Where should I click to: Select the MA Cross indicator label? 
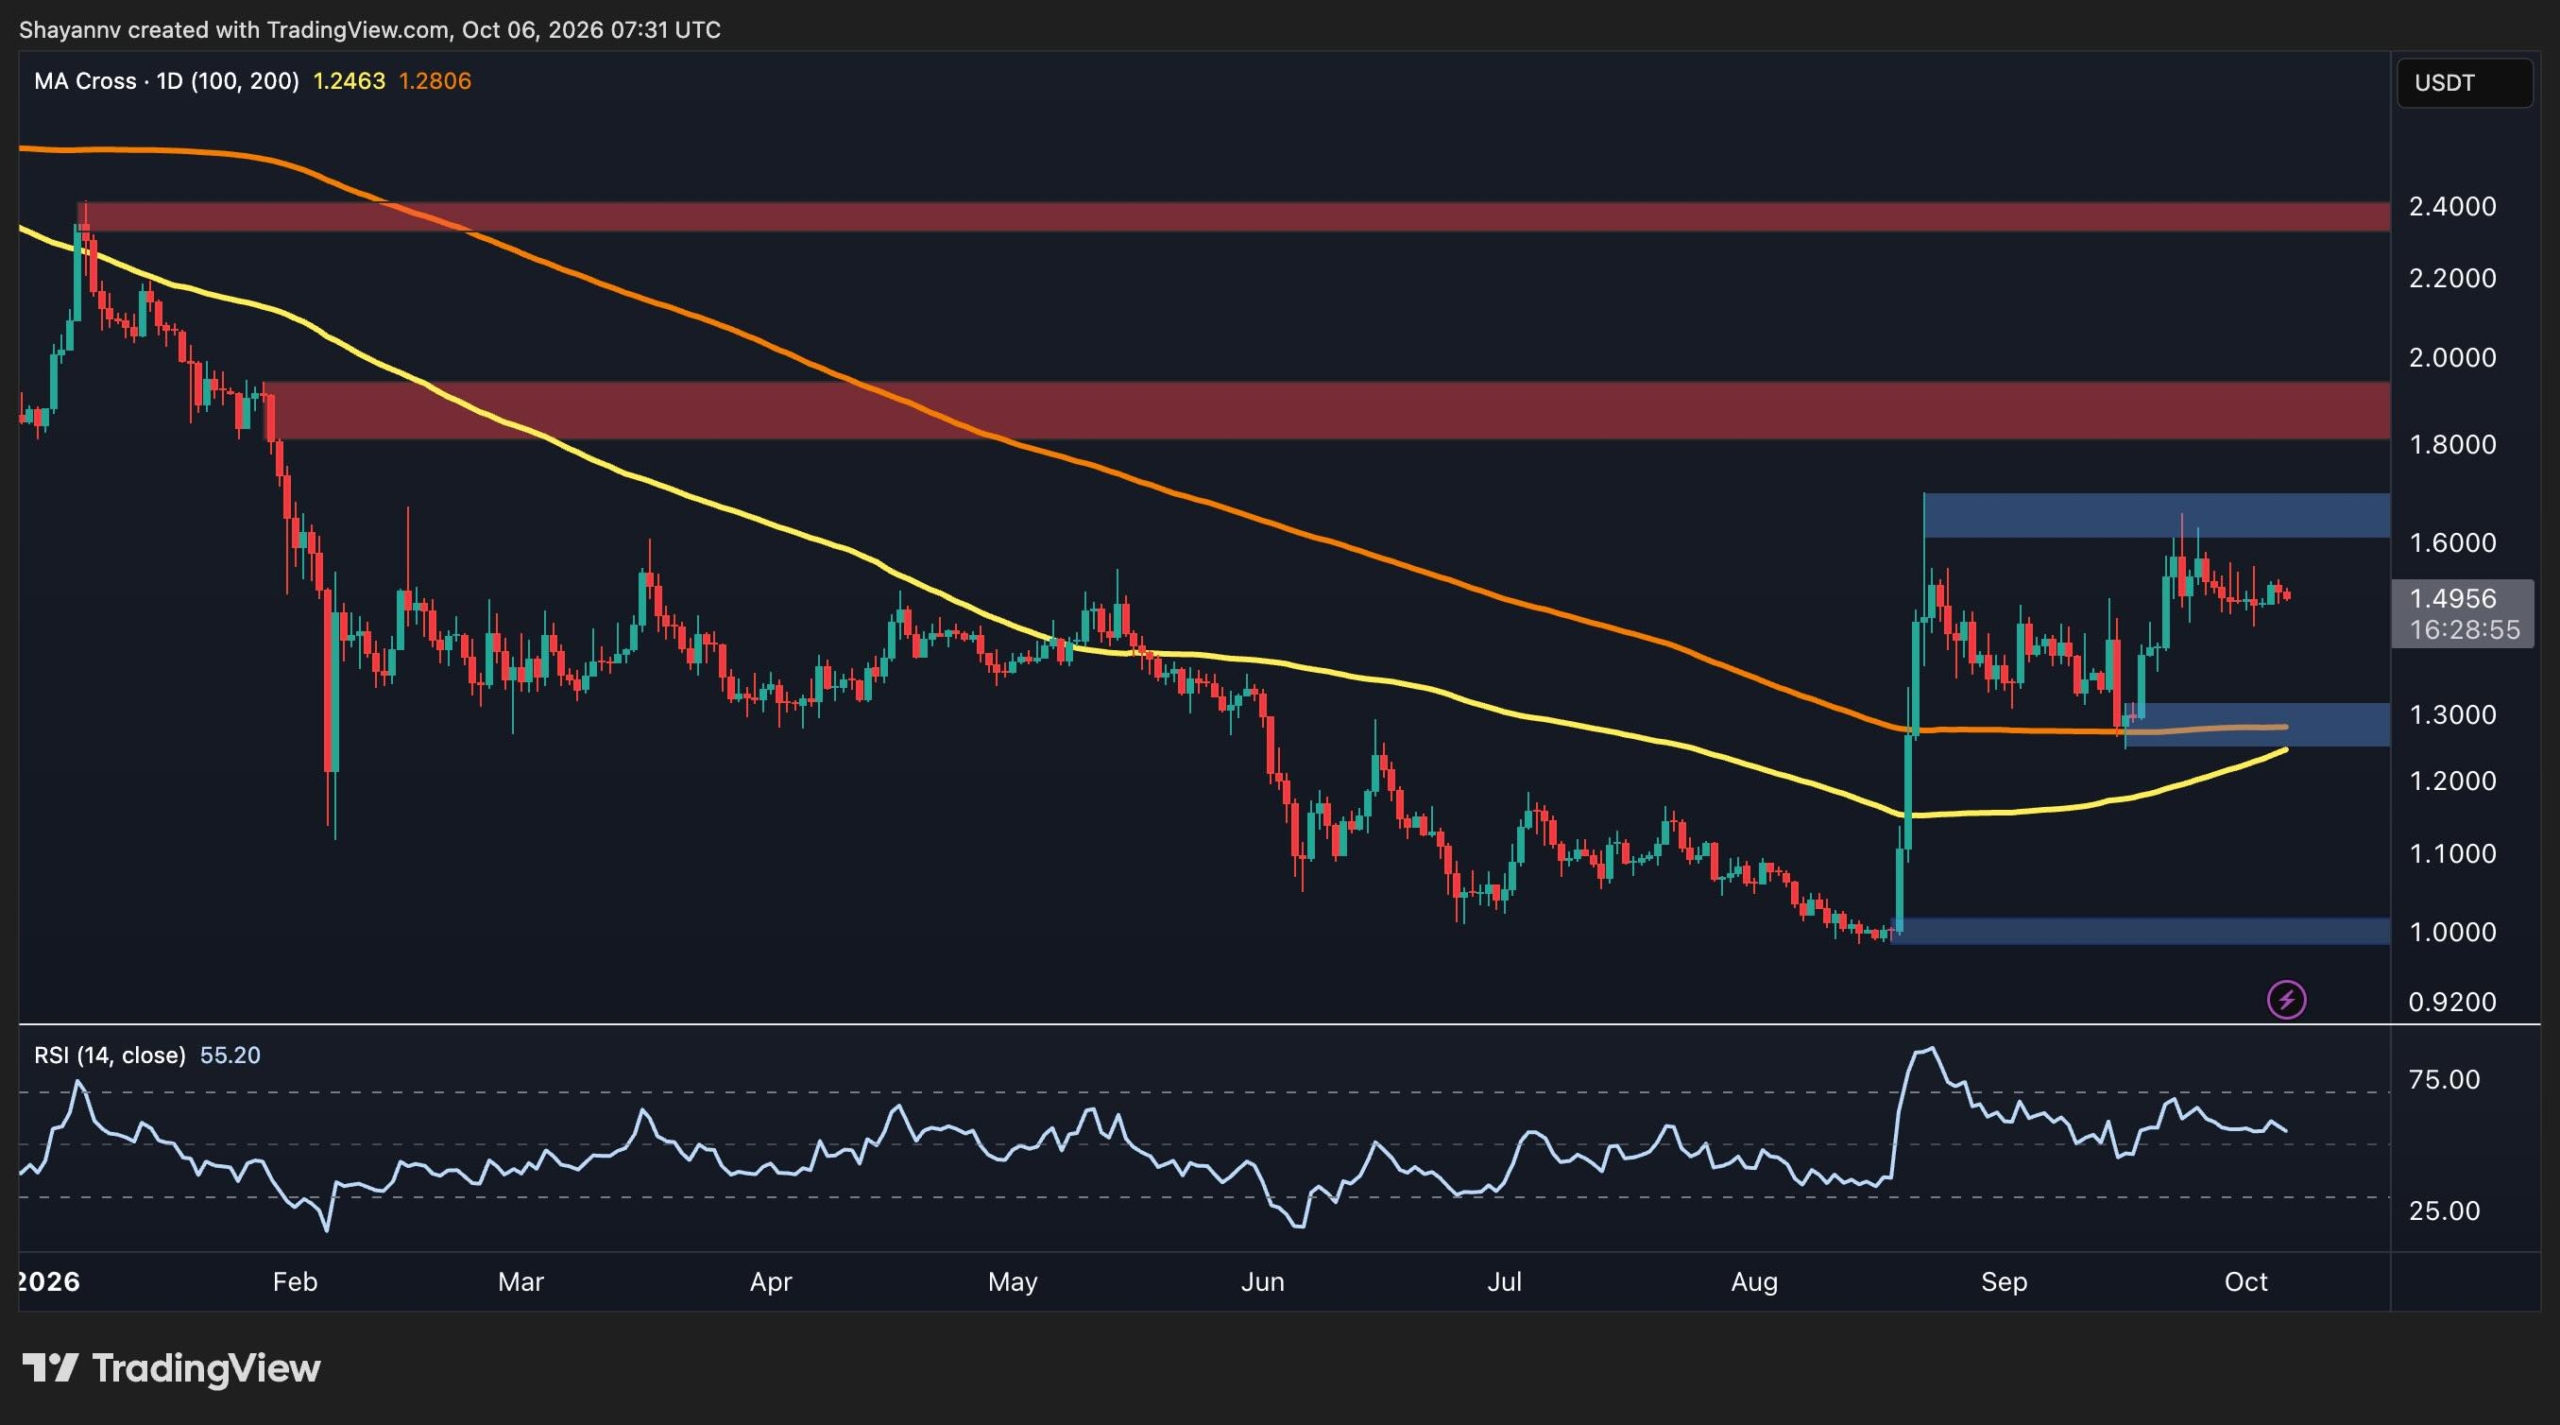[167, 81]
